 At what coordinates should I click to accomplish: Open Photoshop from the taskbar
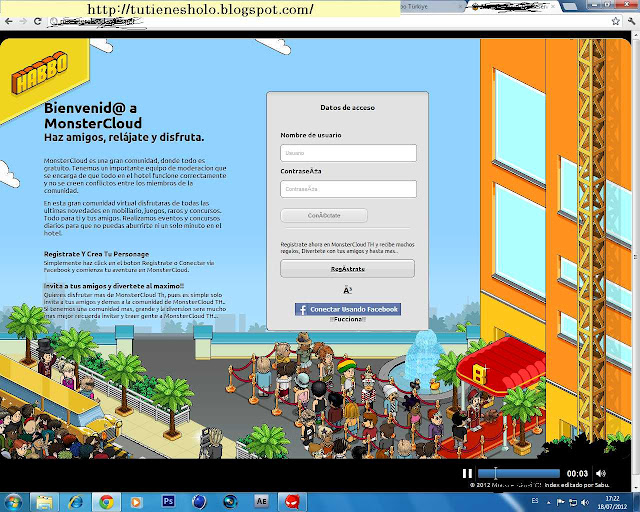pos(168,501)
